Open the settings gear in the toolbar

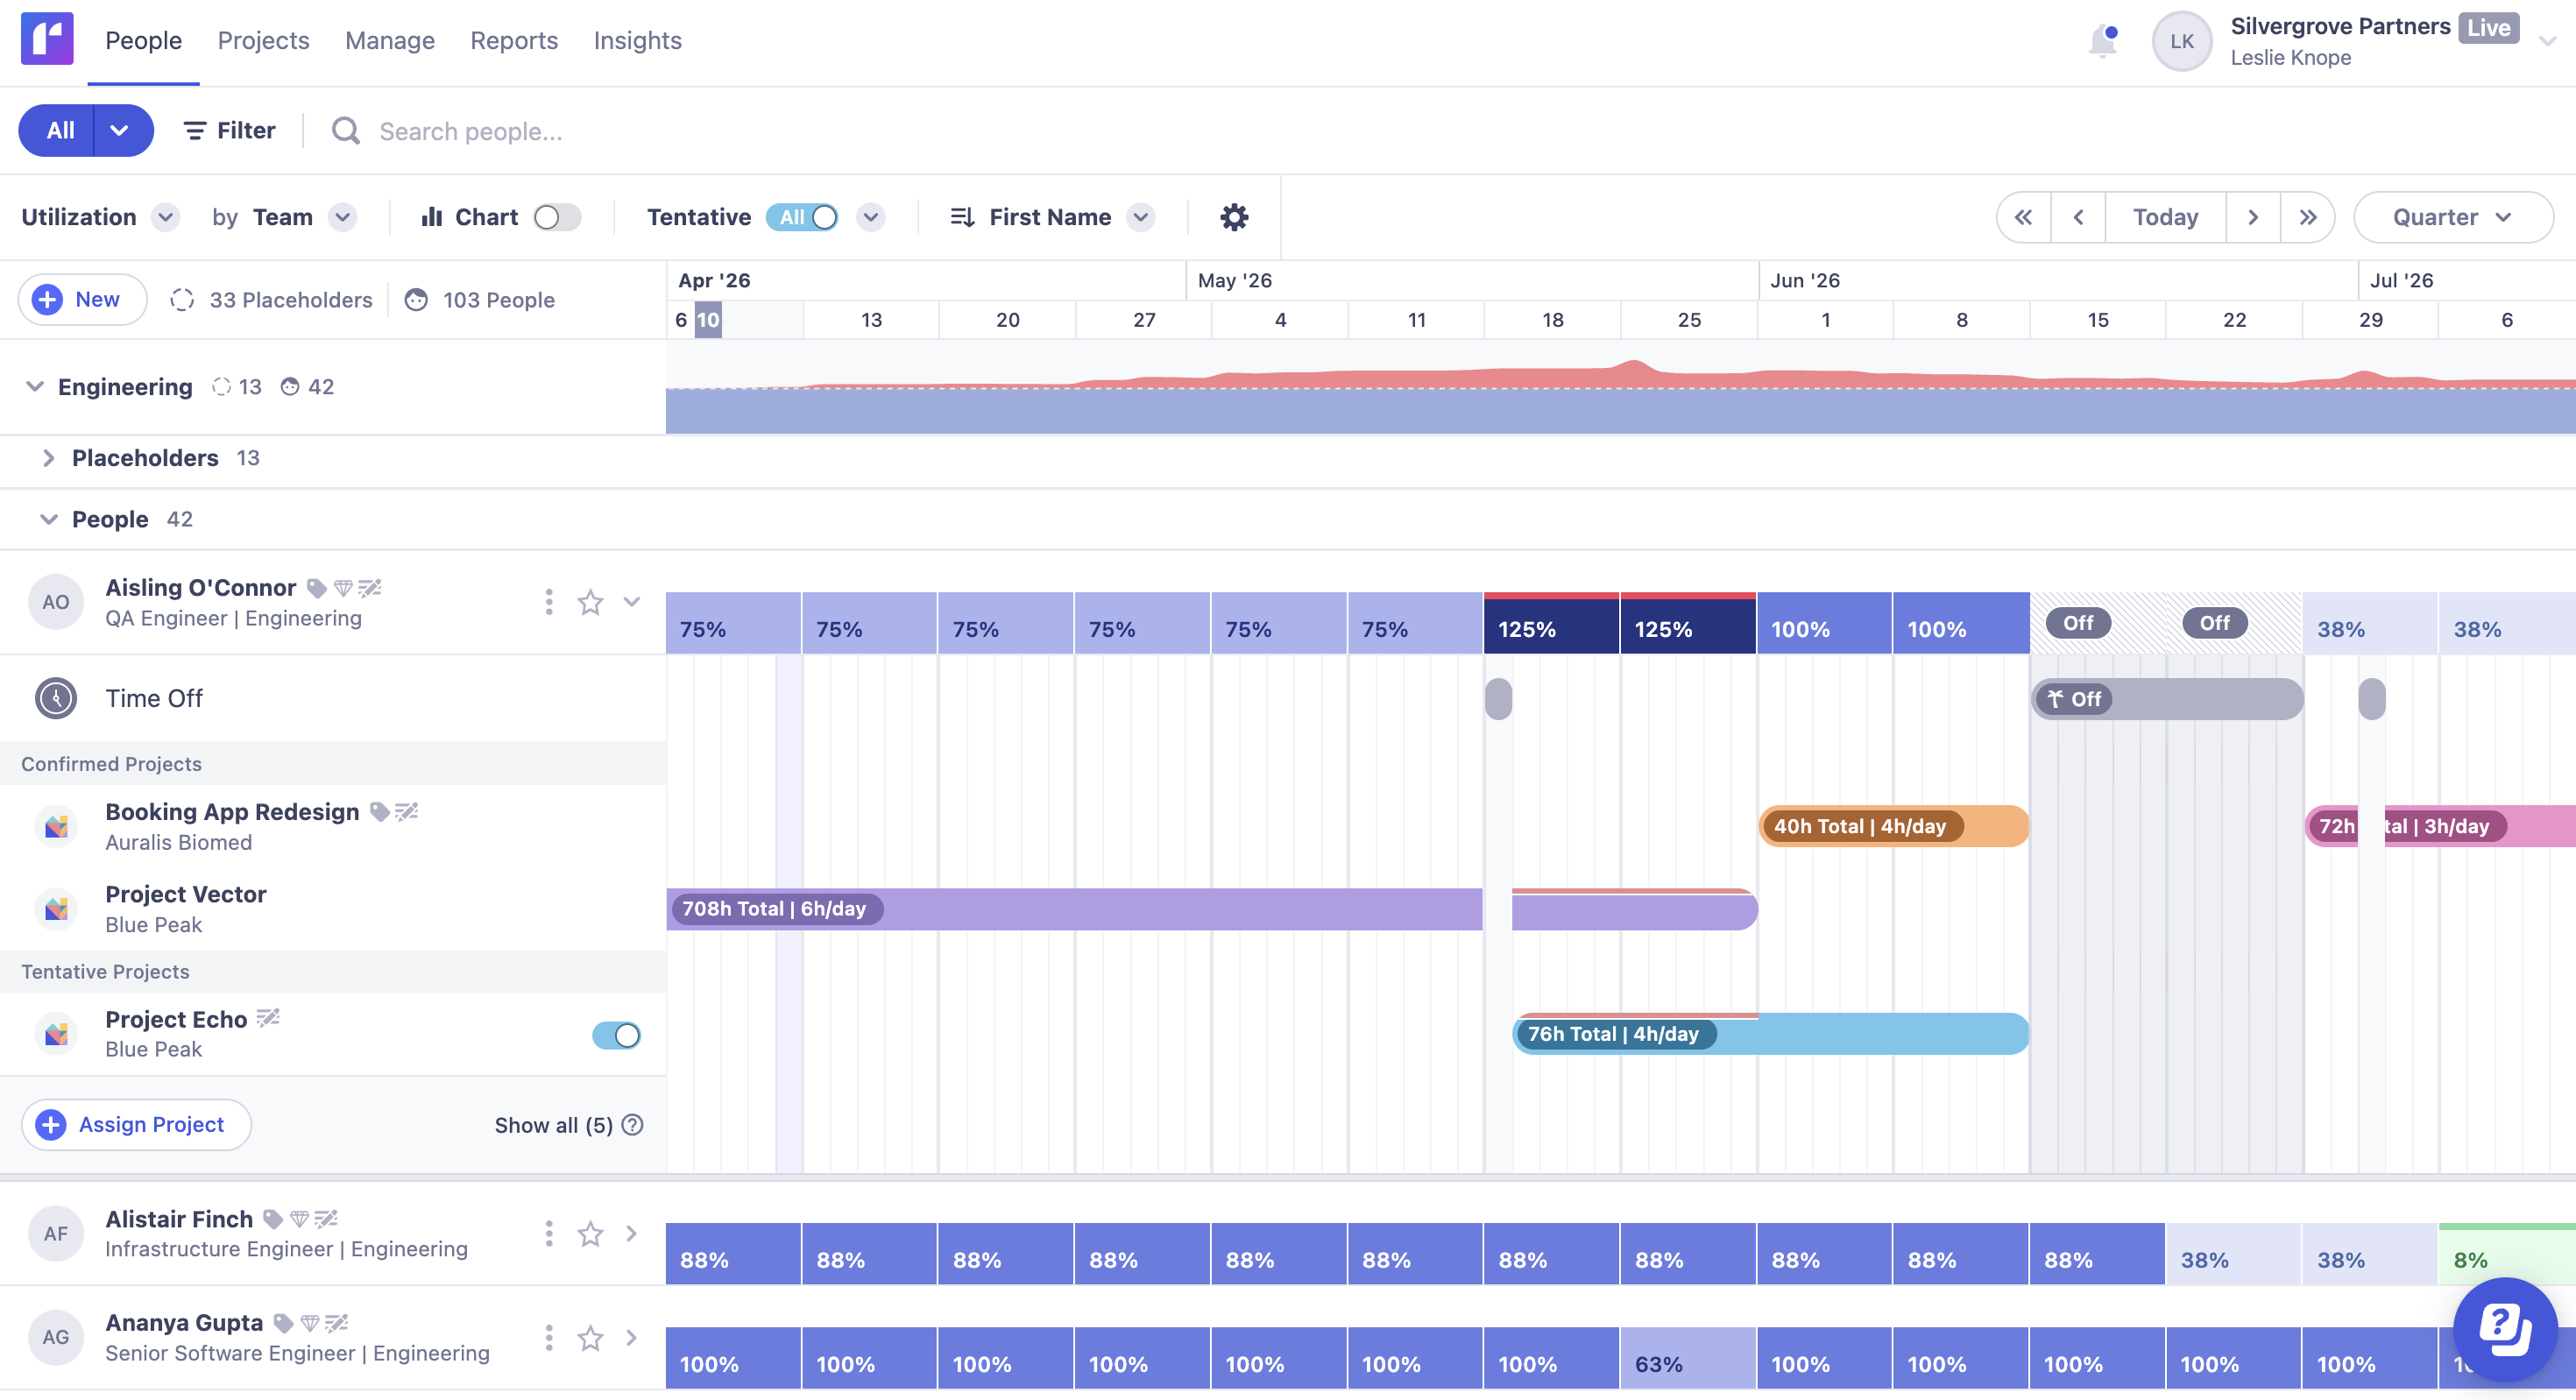tap(1234, 217)
